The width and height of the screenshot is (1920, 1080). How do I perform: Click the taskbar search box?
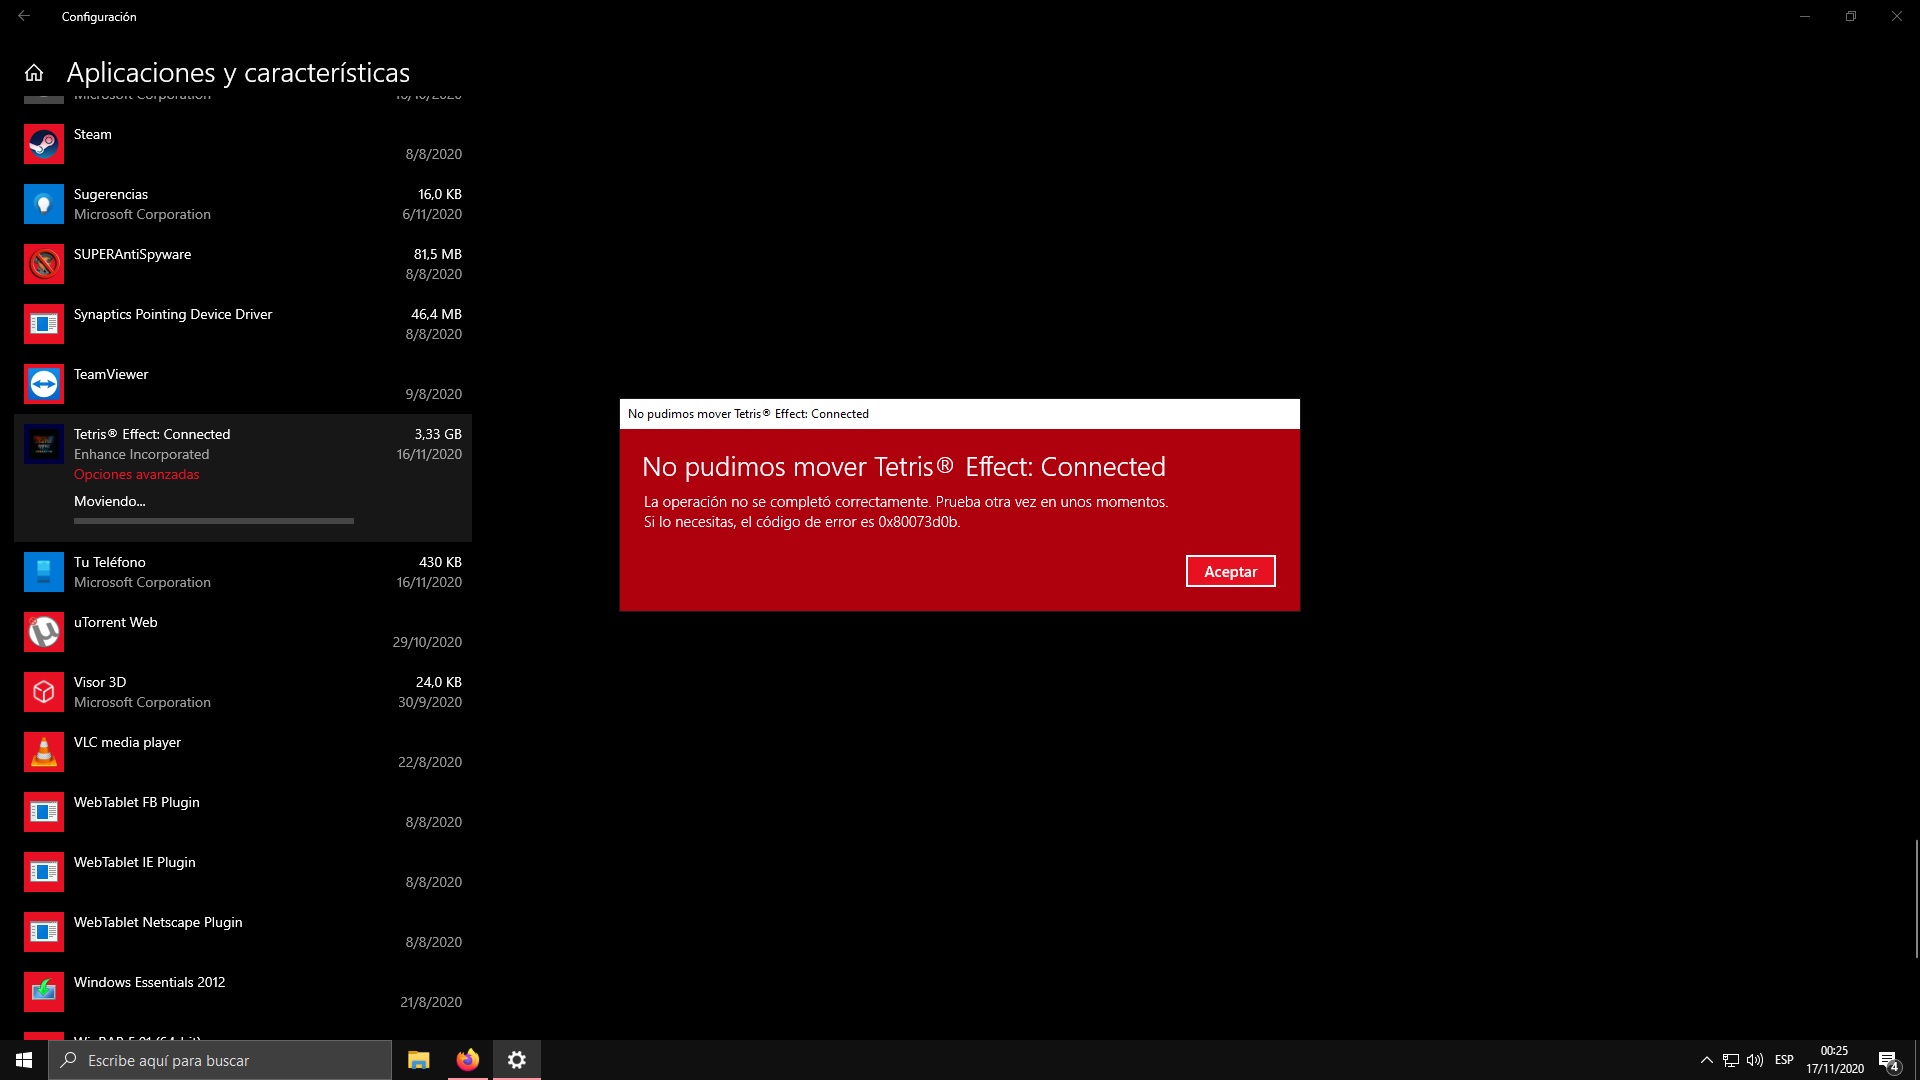(x=220, y=1060)
